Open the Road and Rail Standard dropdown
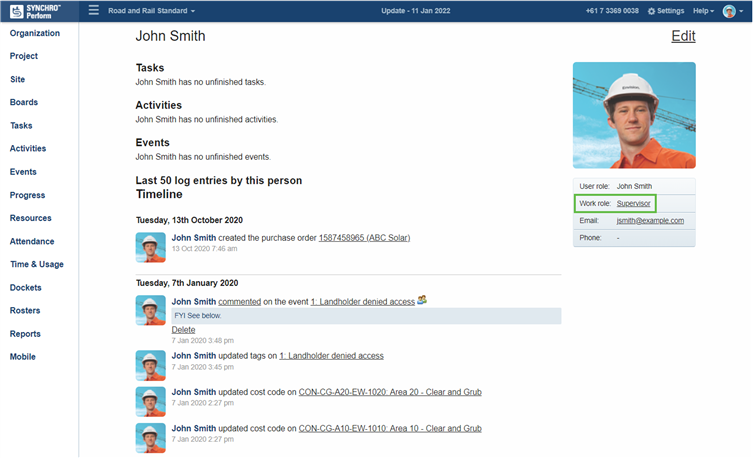The height and width of the screenshot is (458, 753). [x=151, y=11]
